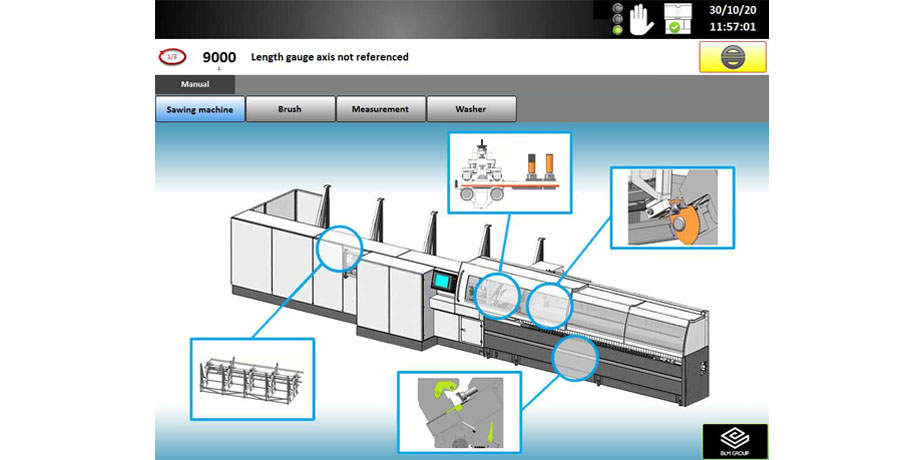Click the date and time display
The width and height of the screenshot is (924, 460).
[x=733, y=18]
